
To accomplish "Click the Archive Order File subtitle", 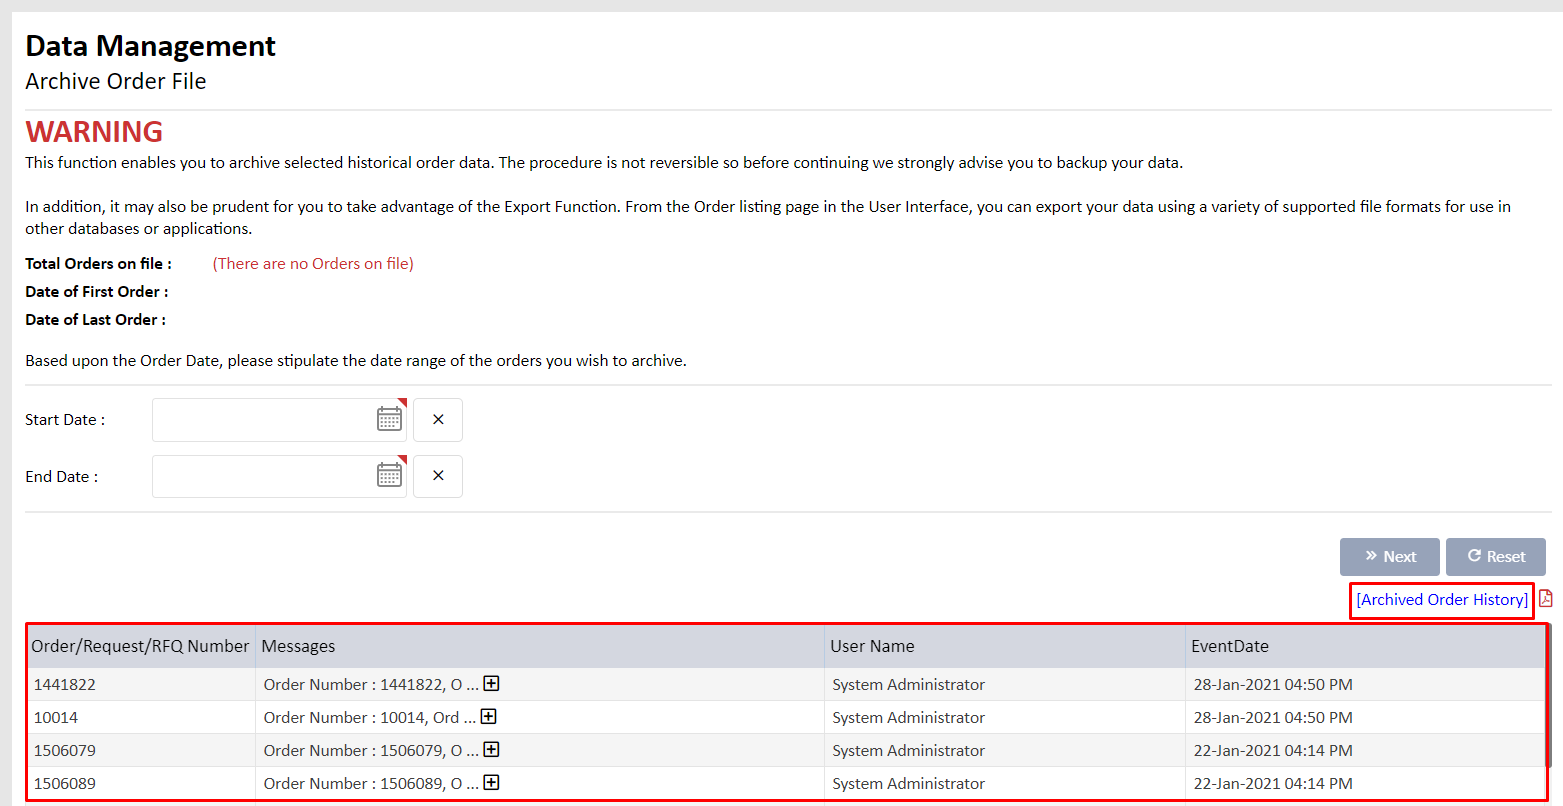I will [x=116, y=82].
